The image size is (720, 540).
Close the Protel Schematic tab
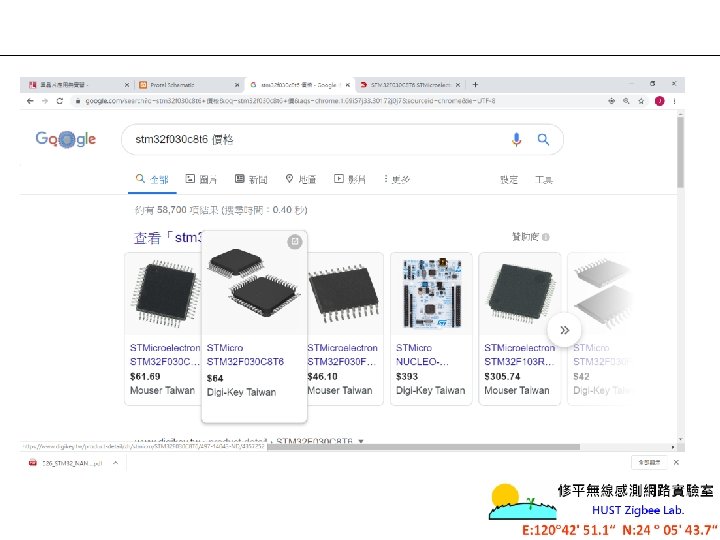[237, 85]
